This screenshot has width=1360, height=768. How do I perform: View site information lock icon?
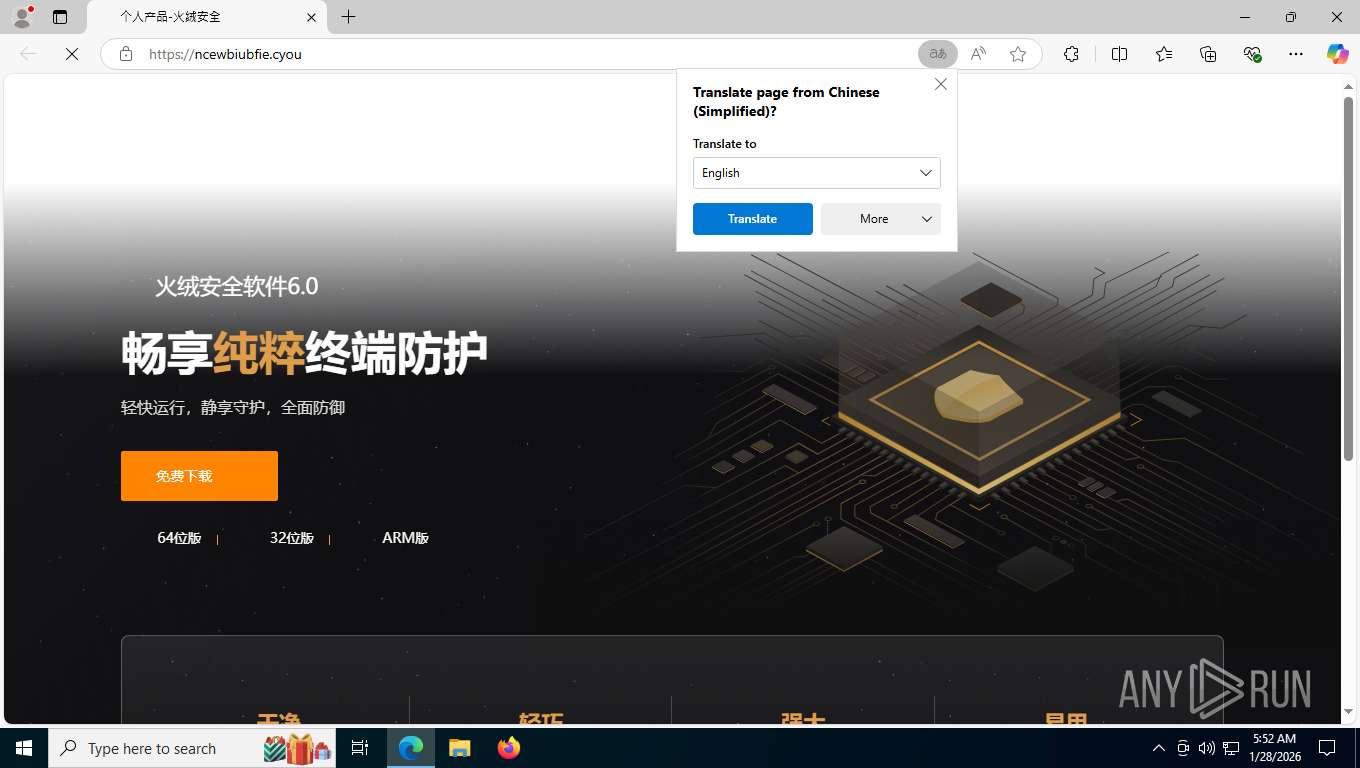pos(126,54)
